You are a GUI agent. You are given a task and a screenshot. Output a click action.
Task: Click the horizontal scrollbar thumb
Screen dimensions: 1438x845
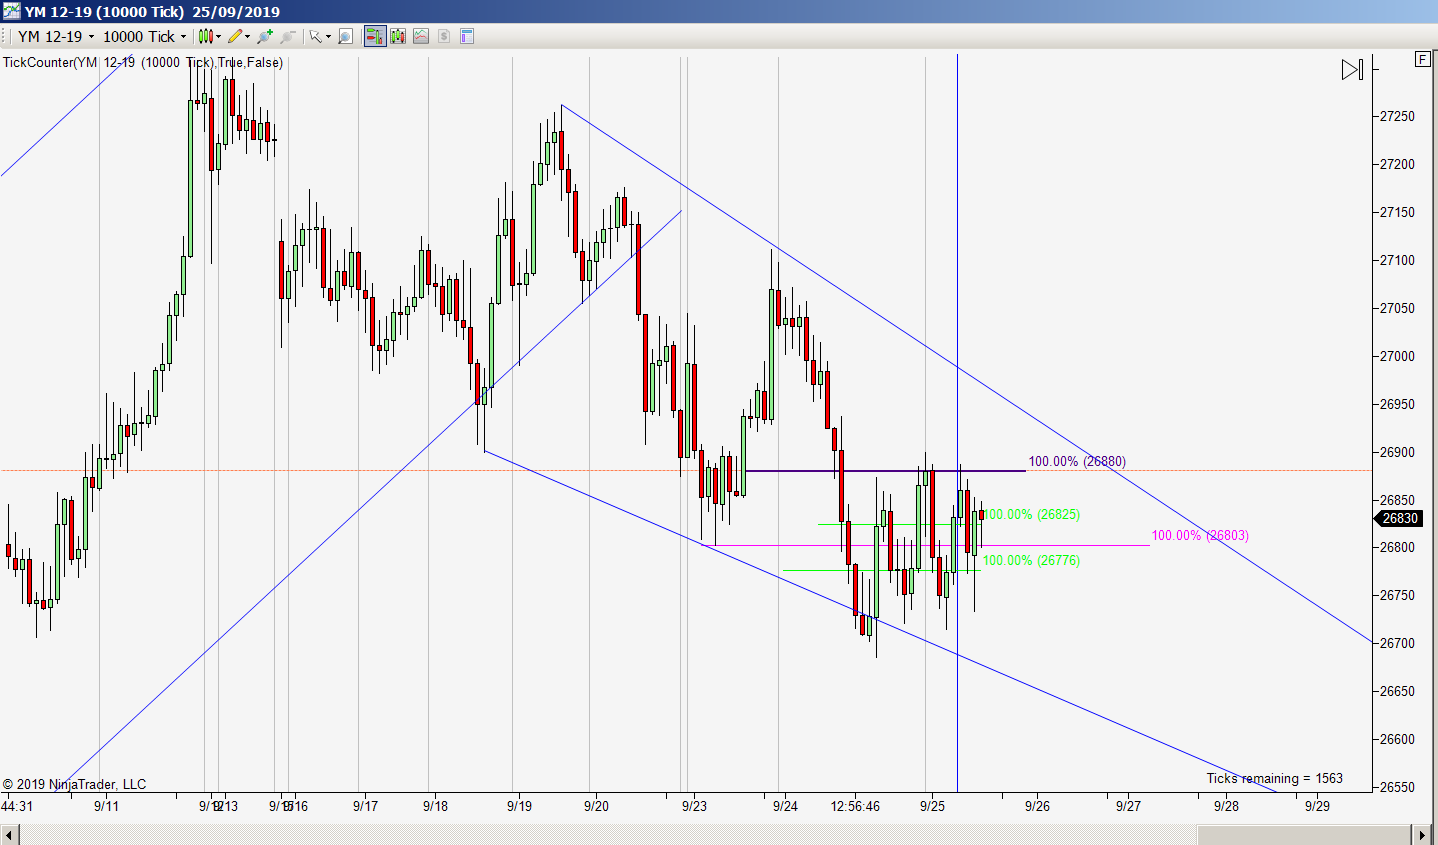[1304, 835]
